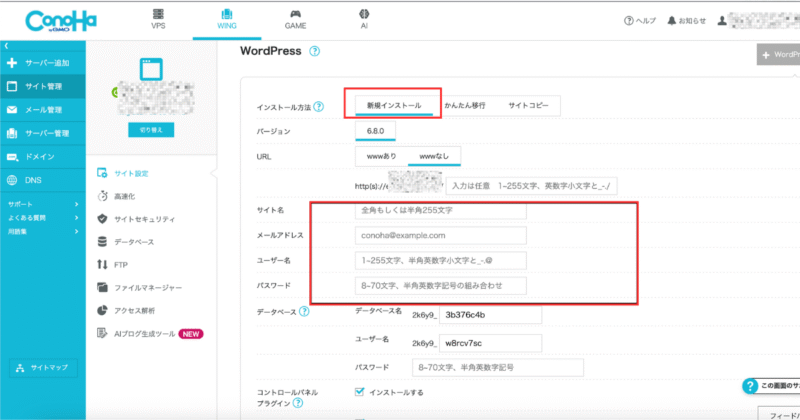The image size is (800, 420).
Task: Open データベース submenu
Action: [126, 242]
